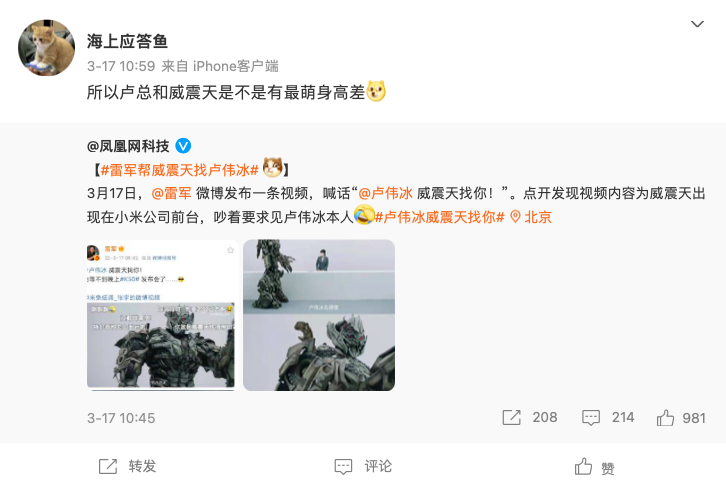This screenshot has height=486, width=726.
Task: Open 海上应答鱼's cat avatar profile
Action: [x=46, y=48]
